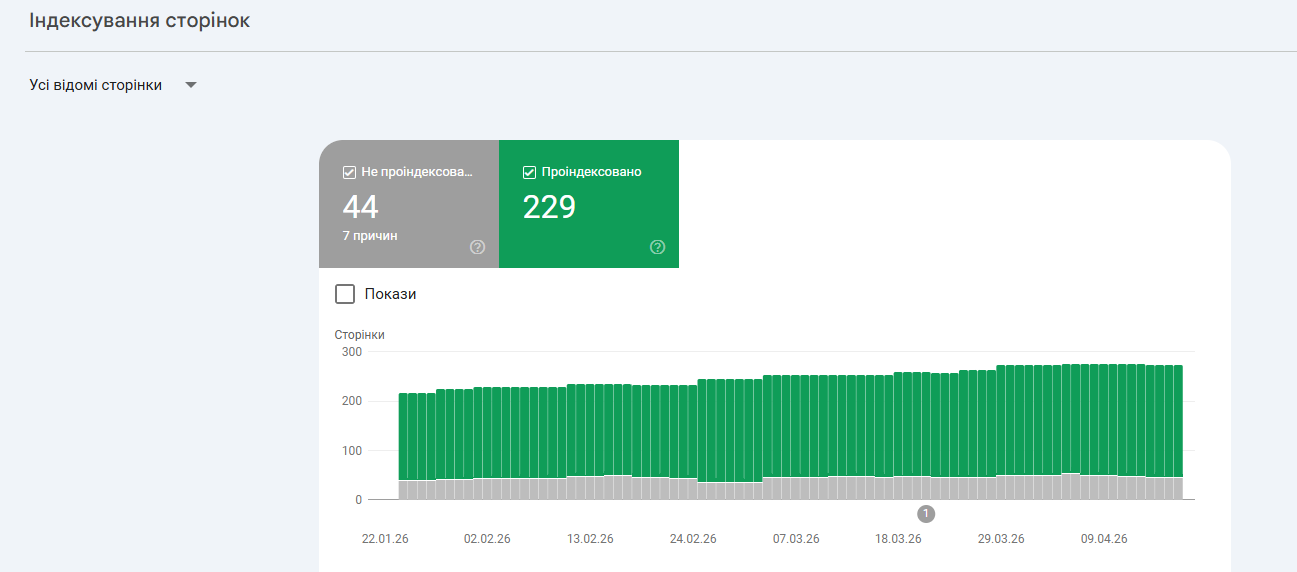The image size is (1297, 572).
Task: Click the 09.04.26 date label on the axis
Action: pos(1104,539)
